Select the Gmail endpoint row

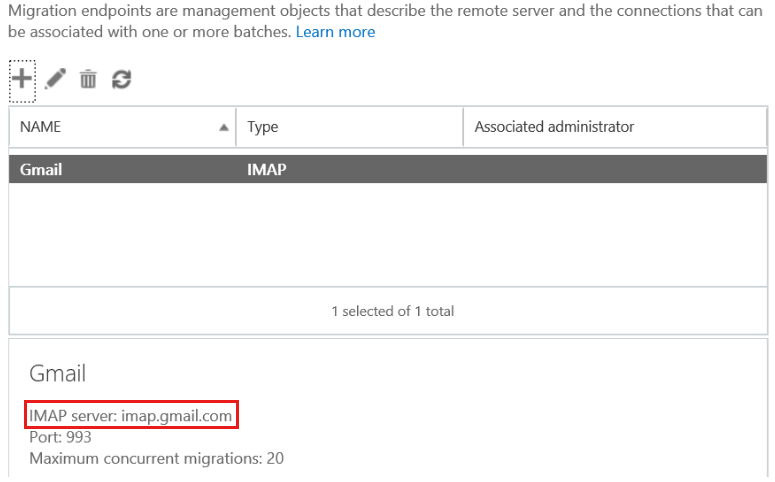pyautogui.click(x=388, y=169)
